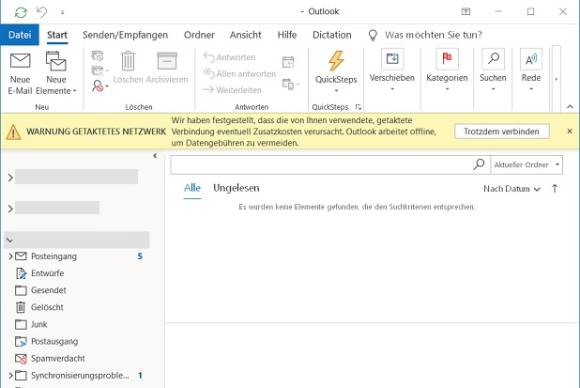Expand the second redacted account group
Screen dimensions: 580x388
tap(10, 209)
